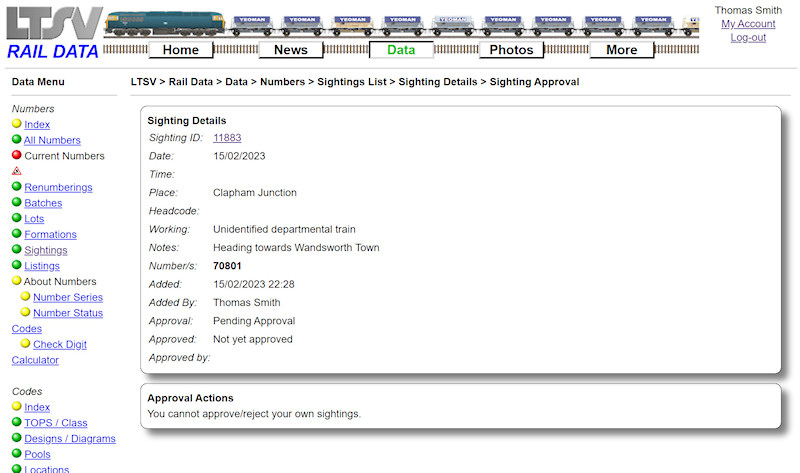
Task: Open Pools link
Action: 37,455
